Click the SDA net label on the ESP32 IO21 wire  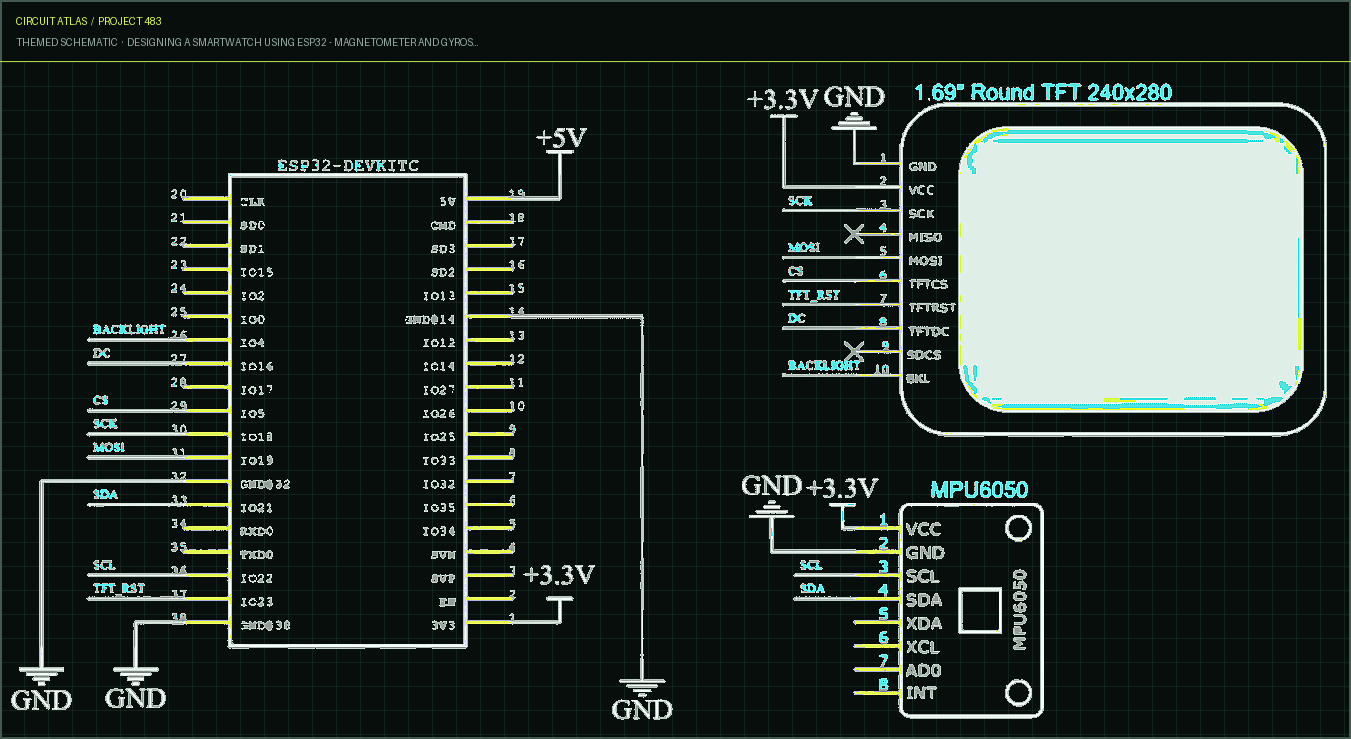point(105,494)
